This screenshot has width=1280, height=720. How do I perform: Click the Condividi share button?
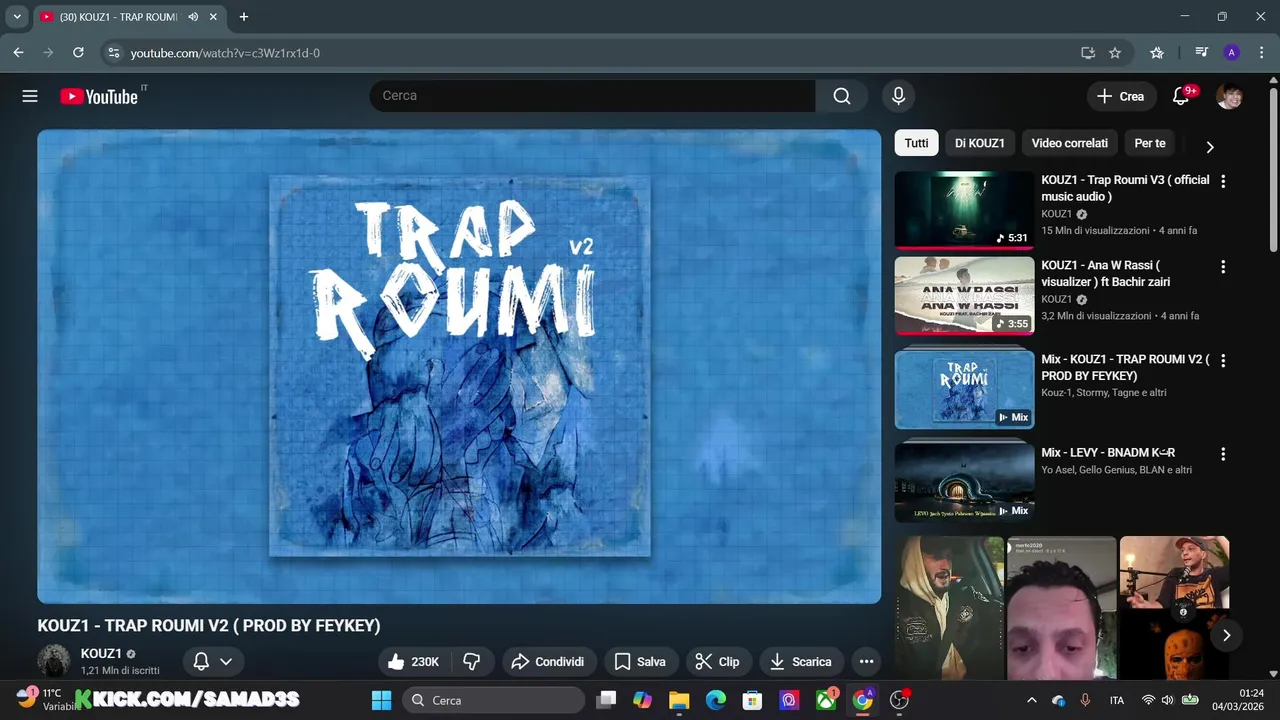pos(547,661)
